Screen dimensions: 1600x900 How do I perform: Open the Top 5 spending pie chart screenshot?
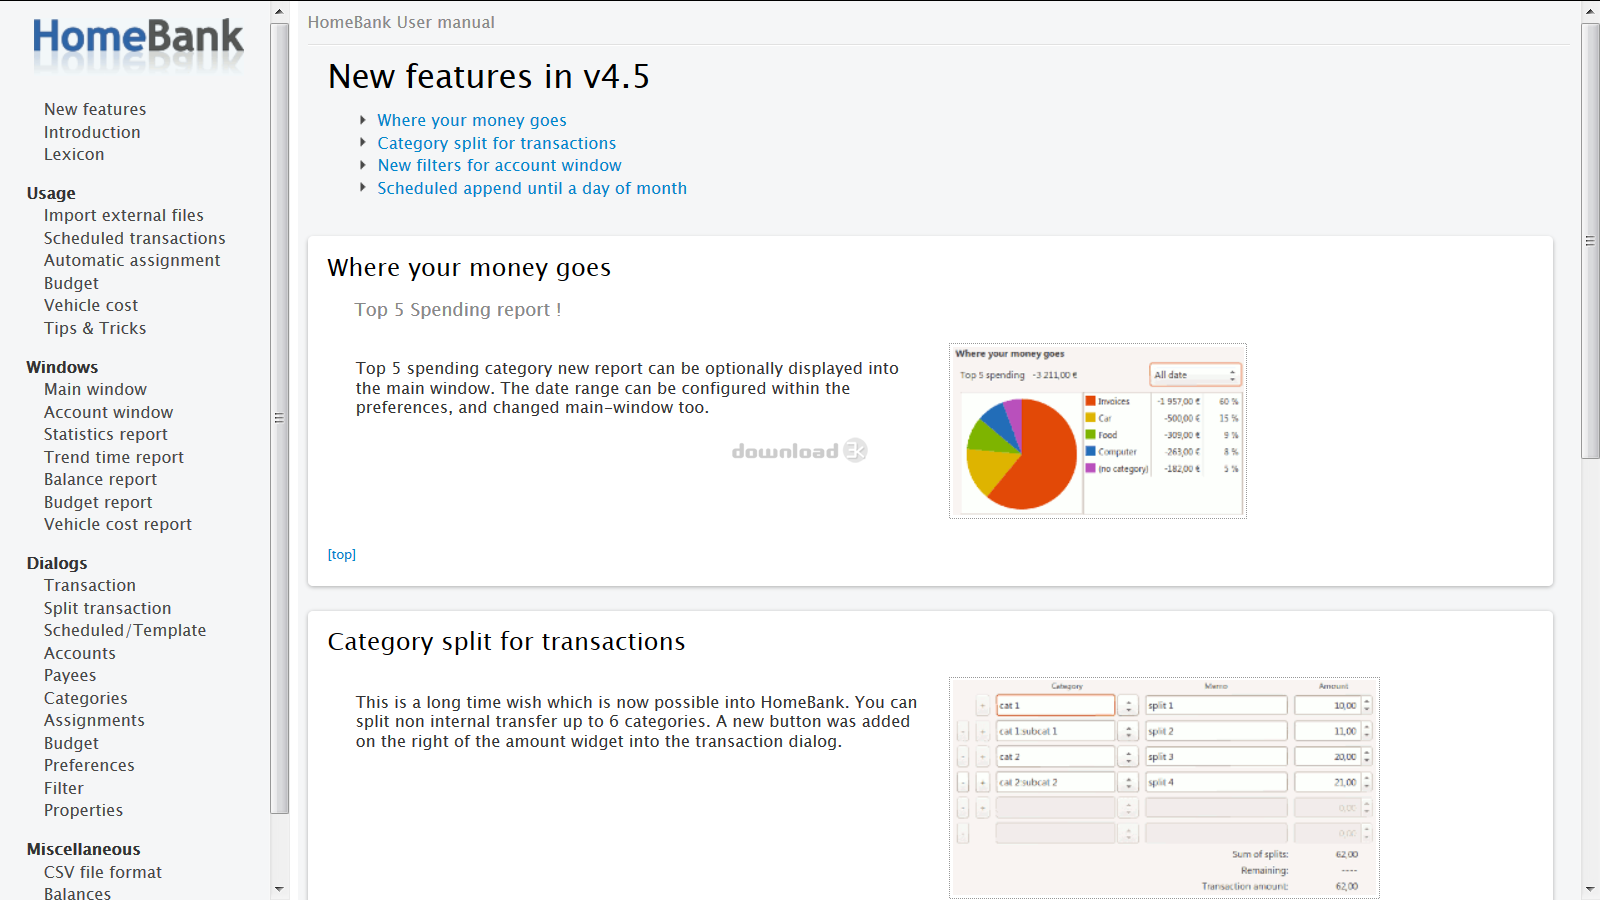pos(1098,431)
